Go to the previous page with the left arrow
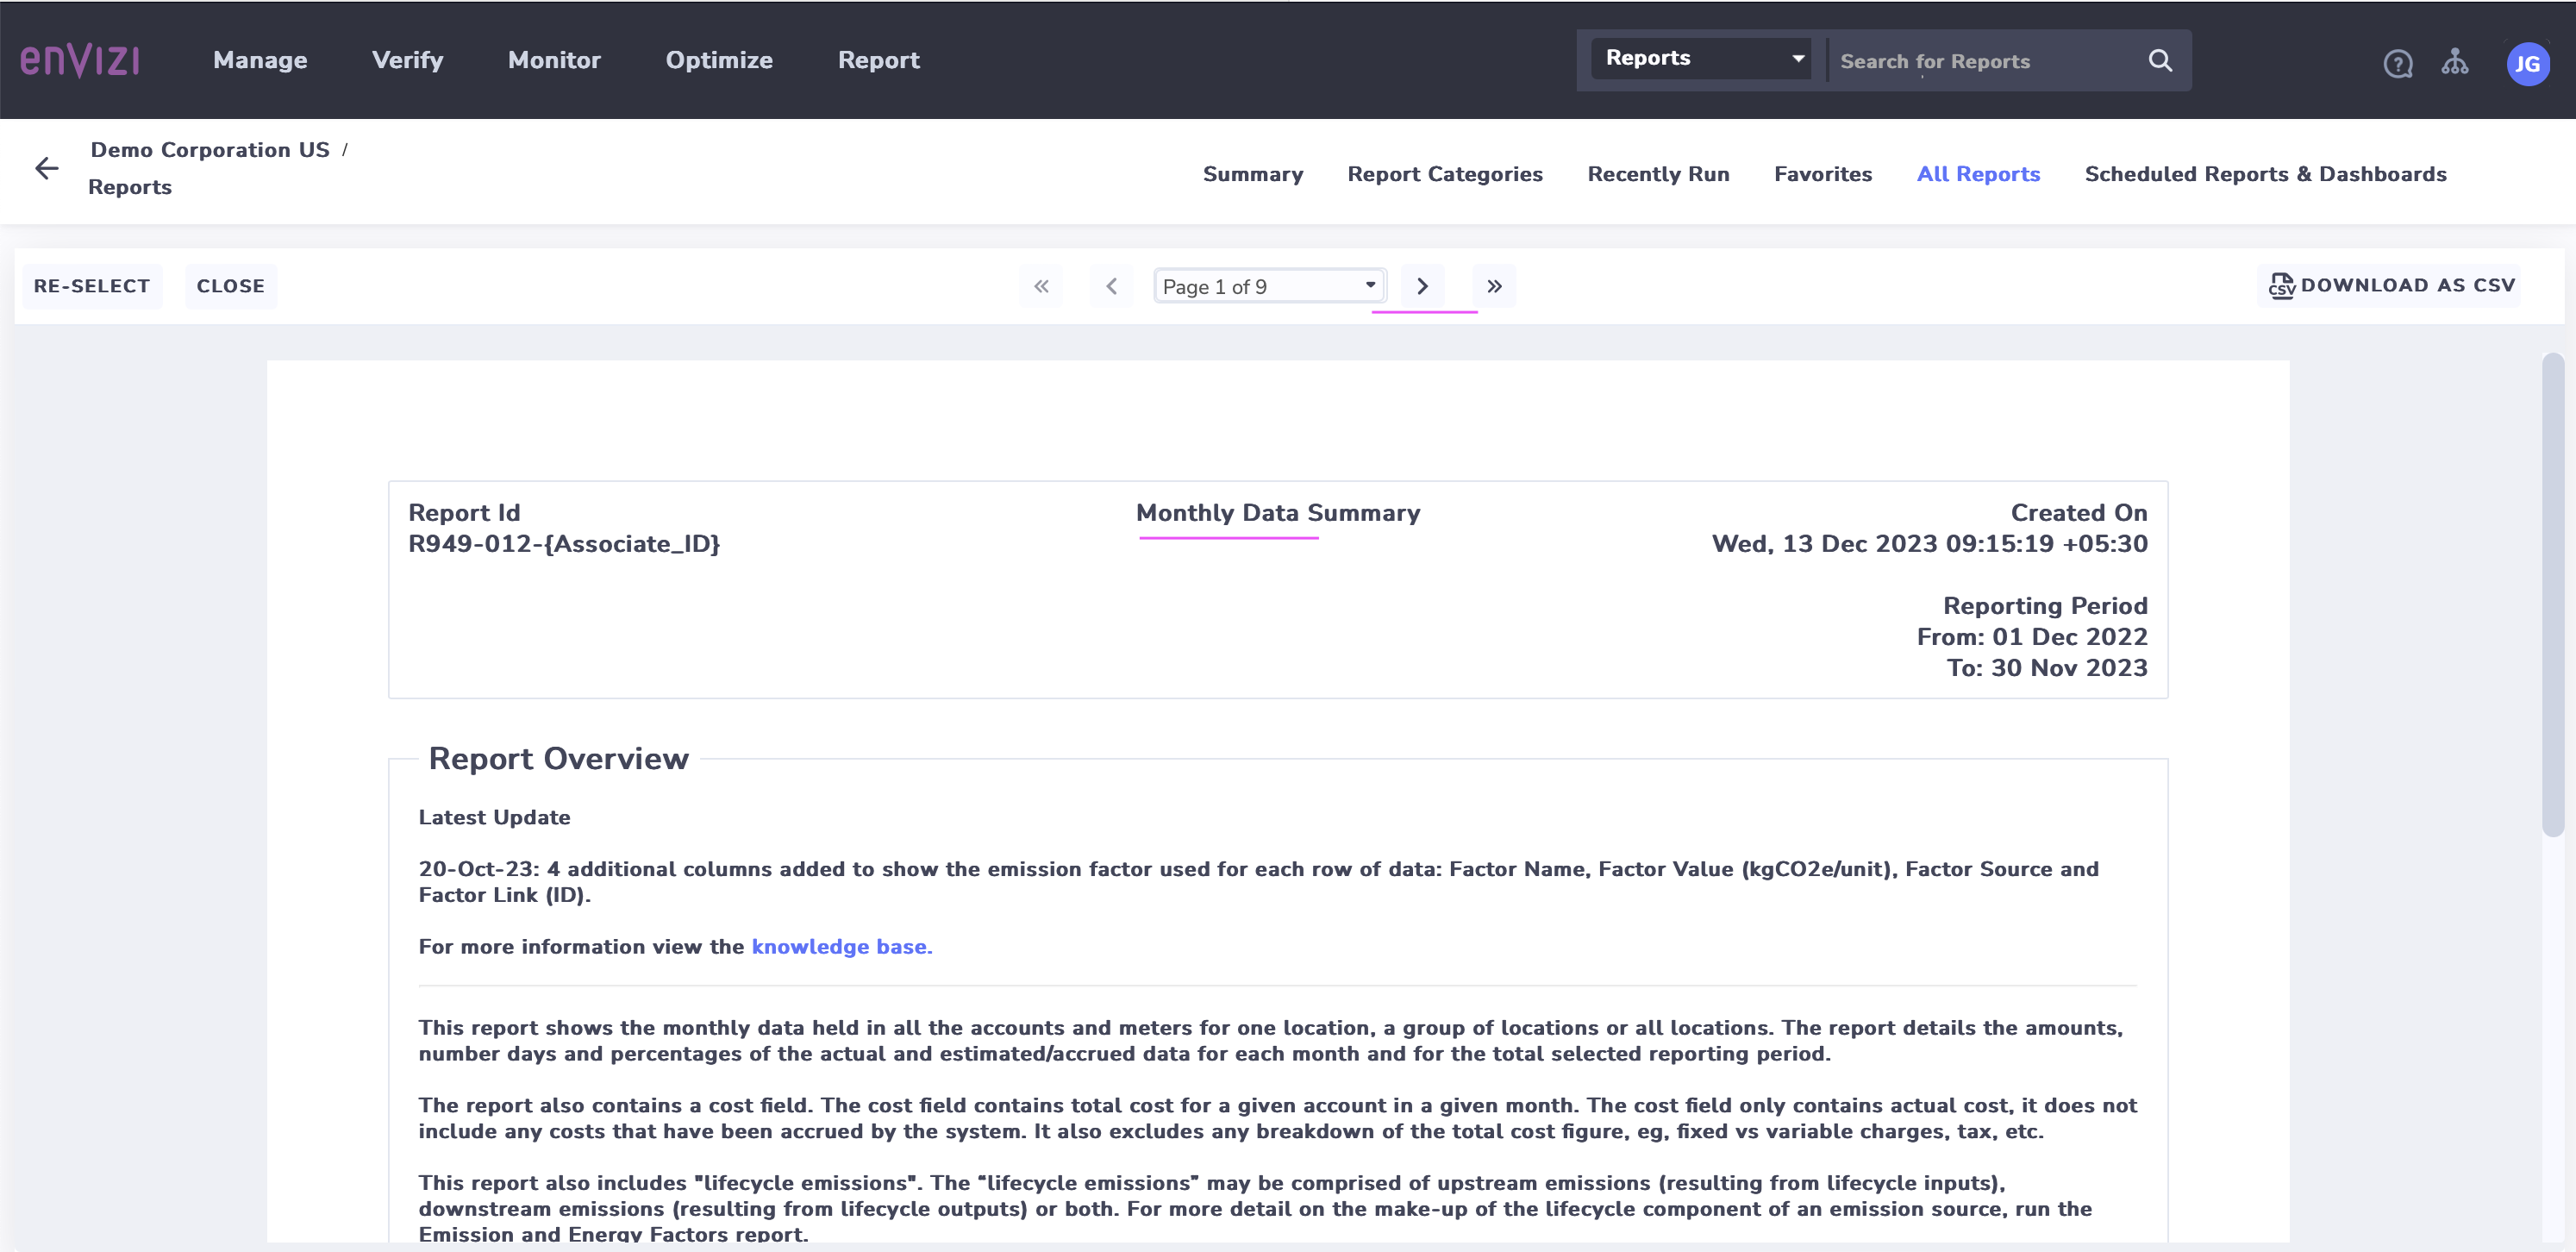2576x1252 pixels. [x=1112, y=286]
